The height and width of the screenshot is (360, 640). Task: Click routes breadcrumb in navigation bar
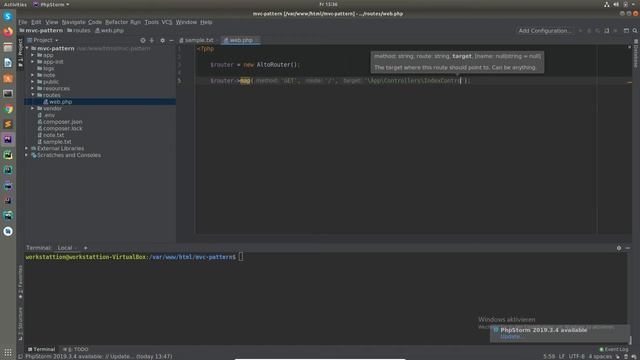pos(79,31)
